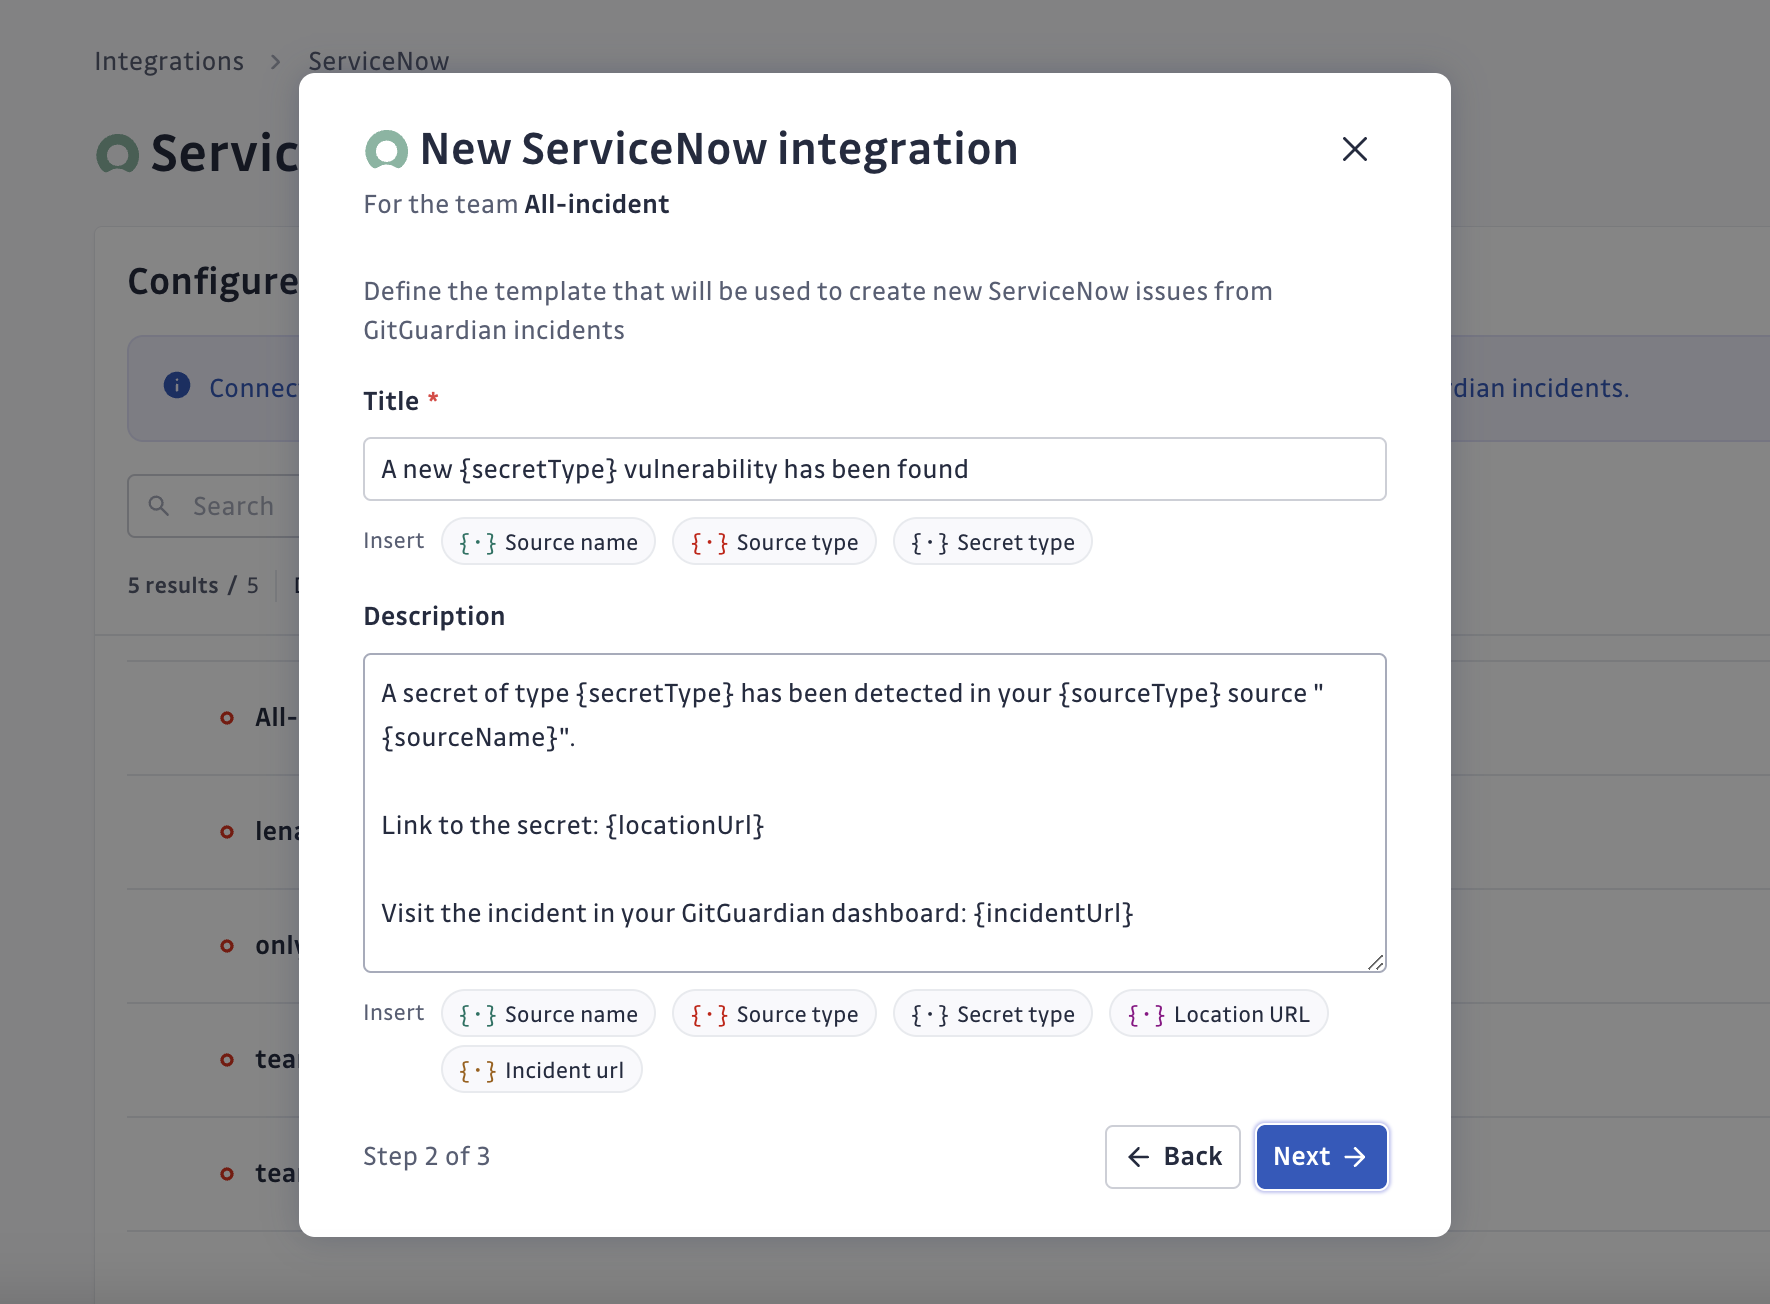Go back to the previous step
This screenshot has height=1304, width=1770.
coord(1173,1157)
